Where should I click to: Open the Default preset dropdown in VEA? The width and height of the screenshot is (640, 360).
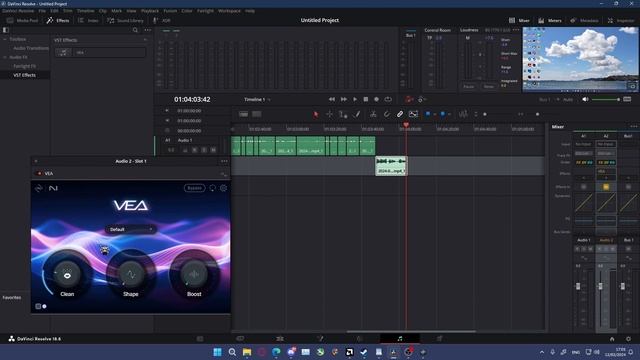click(x=131, y=229)
